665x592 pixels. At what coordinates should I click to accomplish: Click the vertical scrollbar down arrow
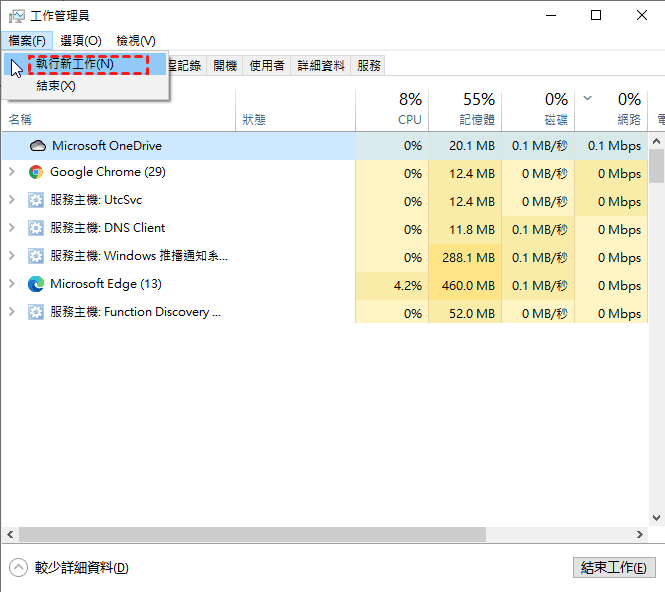656,518
